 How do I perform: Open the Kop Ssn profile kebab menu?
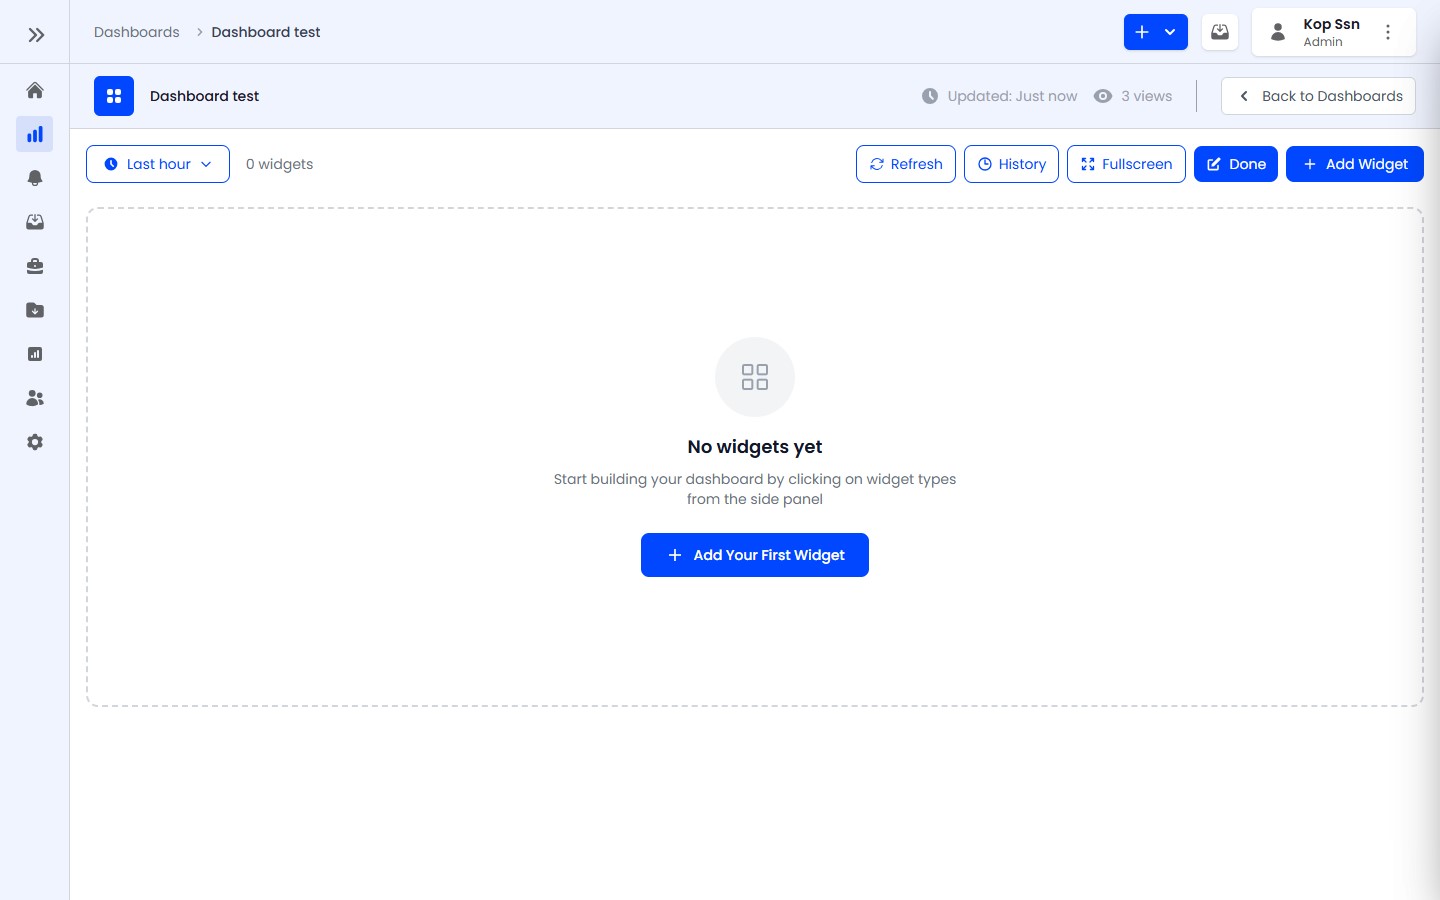(x=1388, y=32)
